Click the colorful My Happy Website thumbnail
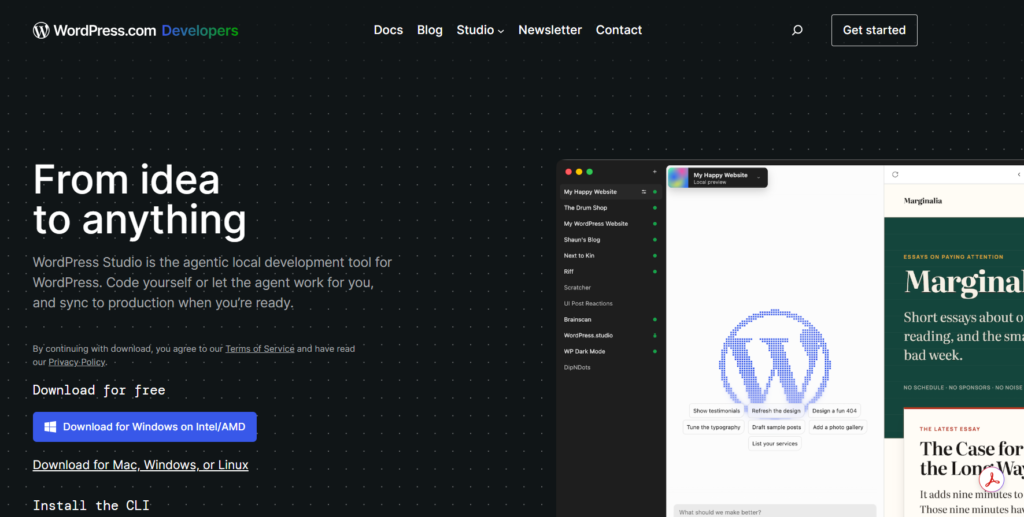The width and height of the screenshot is (1024, 517). (x=678, y=178)
